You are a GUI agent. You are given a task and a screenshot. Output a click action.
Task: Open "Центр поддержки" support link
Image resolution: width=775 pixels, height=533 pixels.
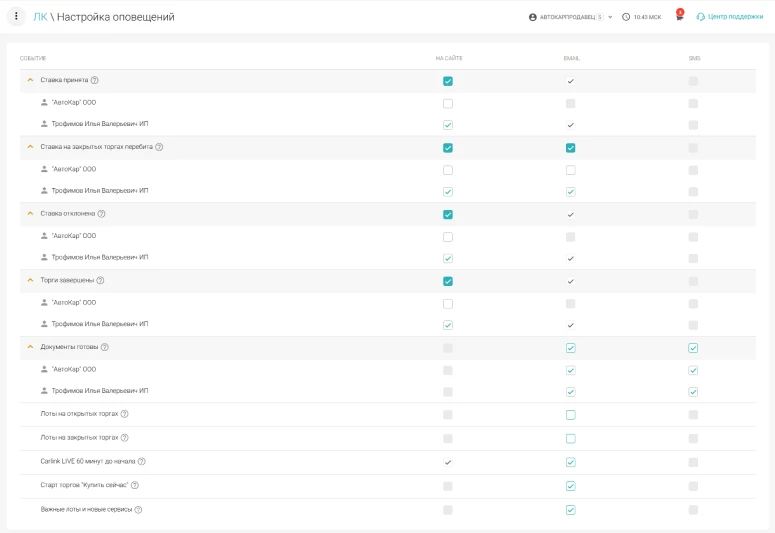[729, 17]
